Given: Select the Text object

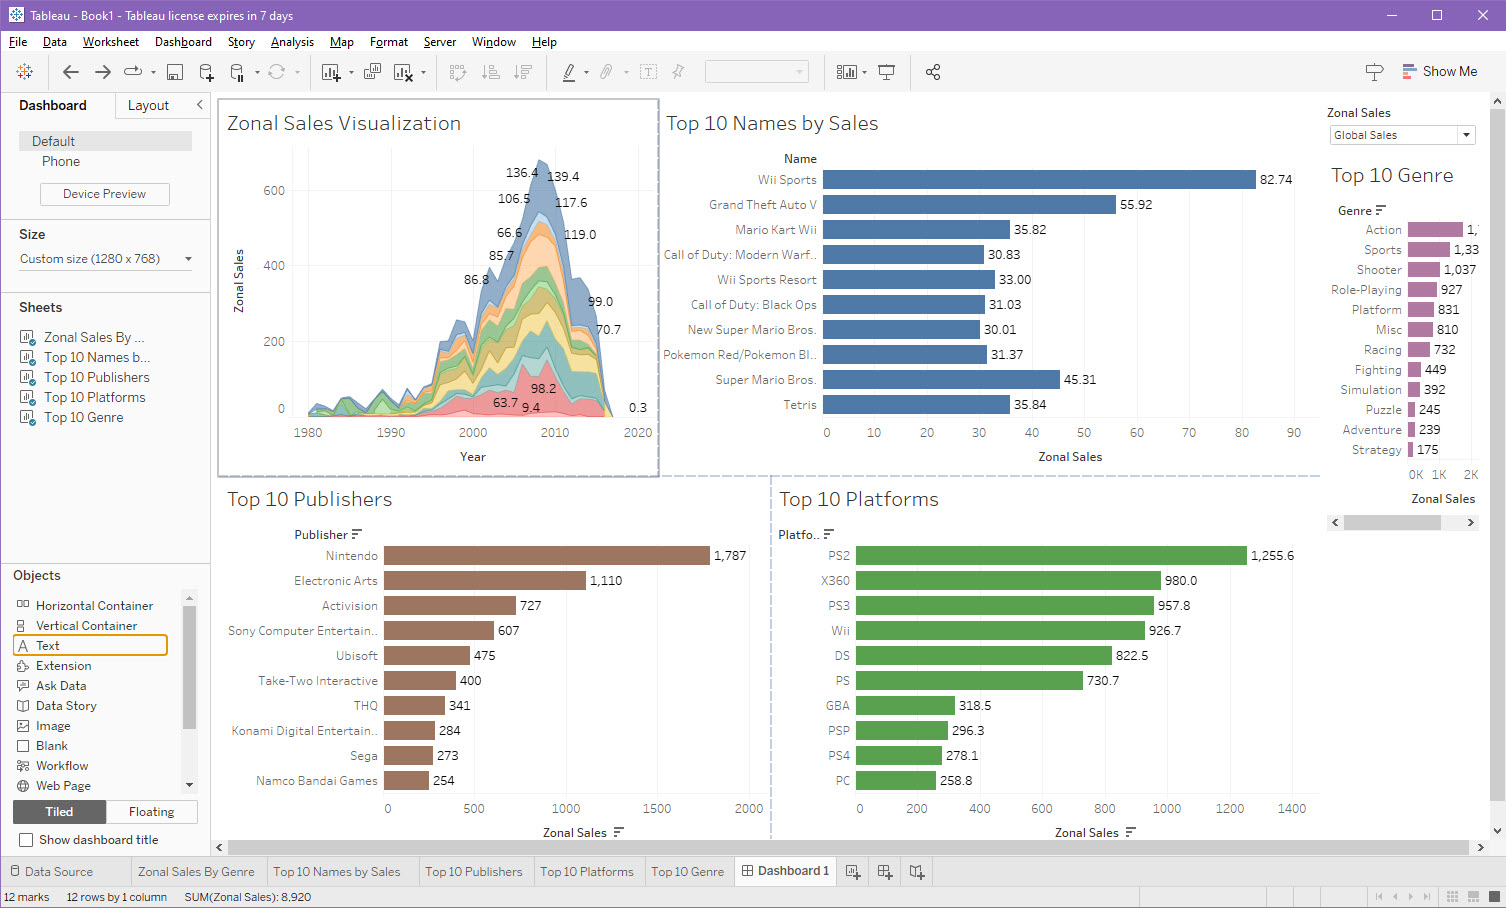Looking at the screenshot, I should click(90, 646).
